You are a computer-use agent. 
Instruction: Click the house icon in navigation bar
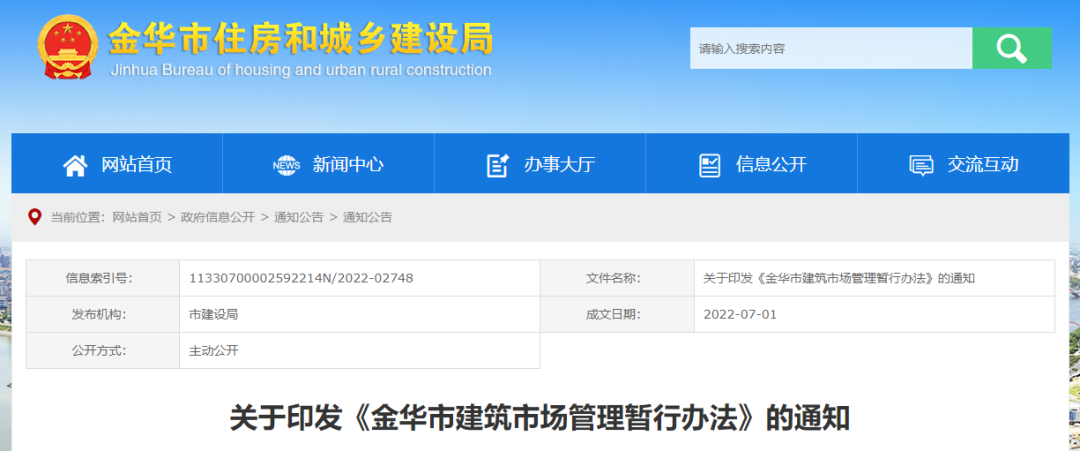click(x=75, y=165)
